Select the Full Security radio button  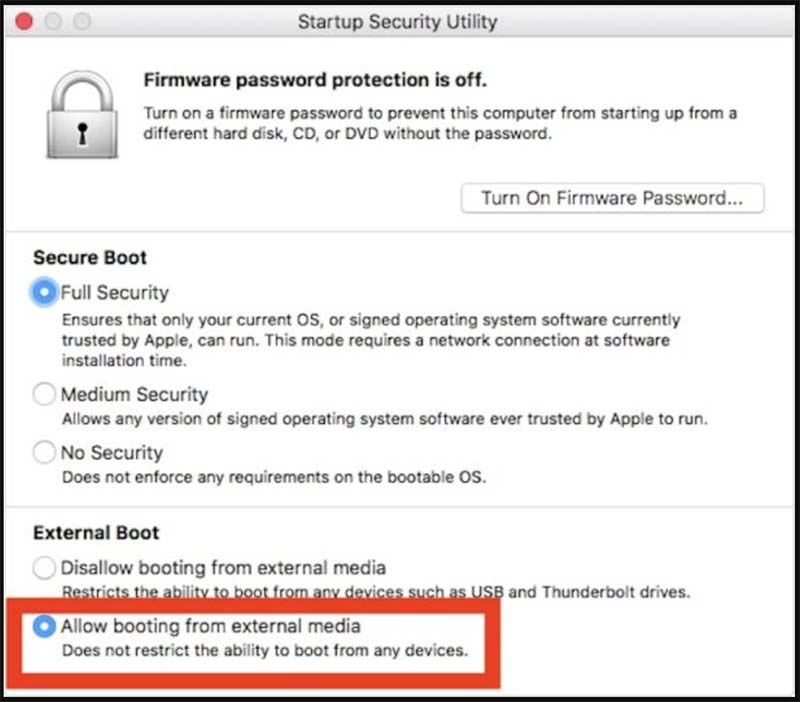pos(43,292)
